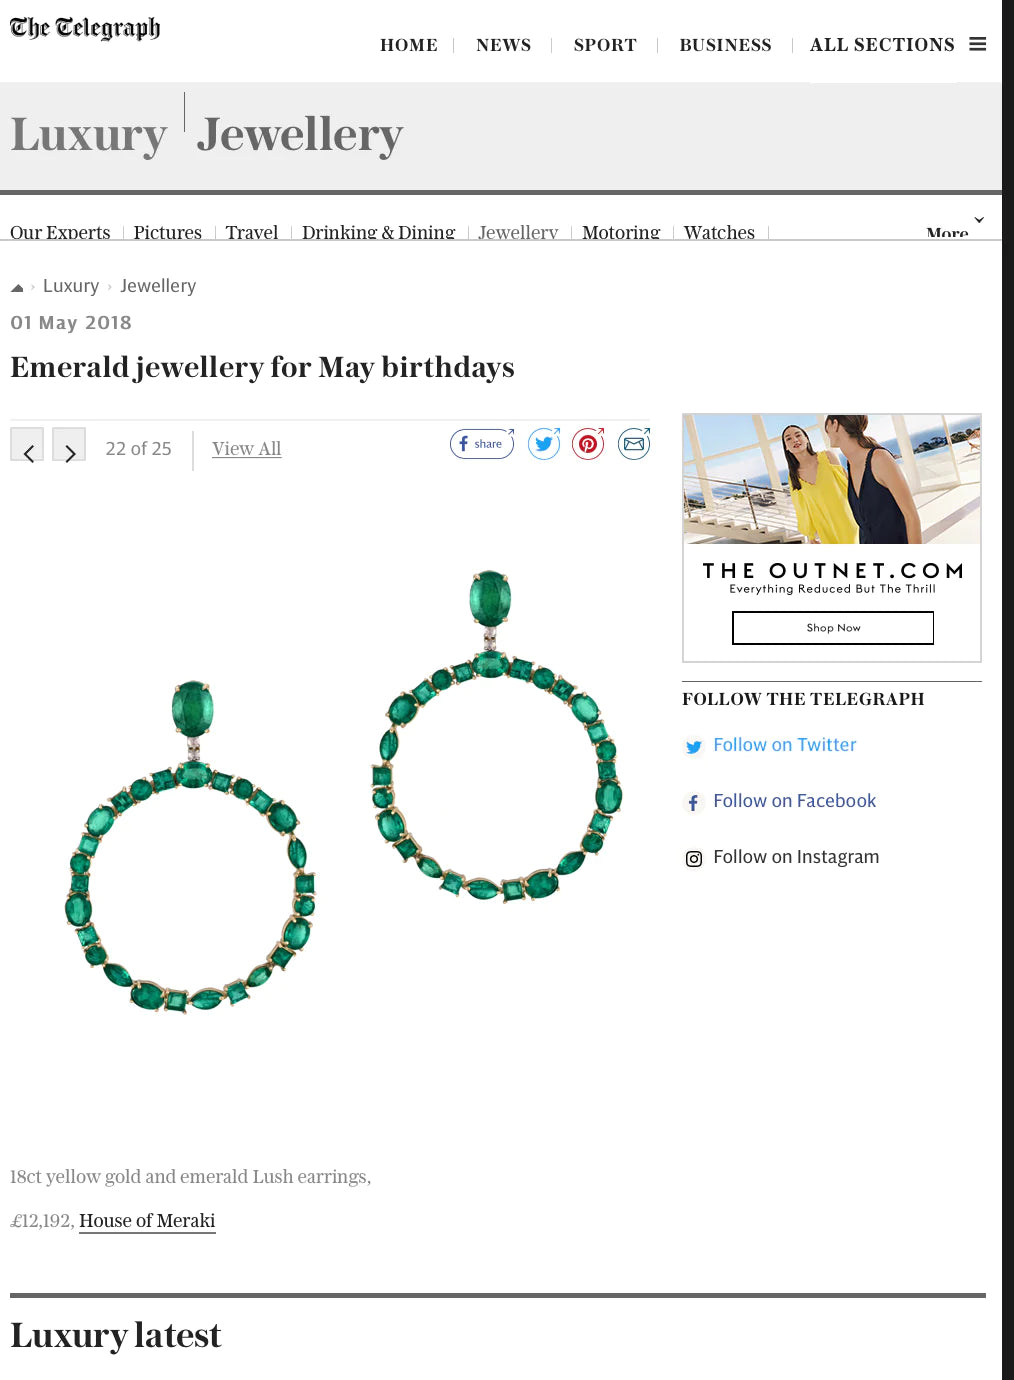
Task: Email this article using the envelope icon
Action: pos(634,443)
